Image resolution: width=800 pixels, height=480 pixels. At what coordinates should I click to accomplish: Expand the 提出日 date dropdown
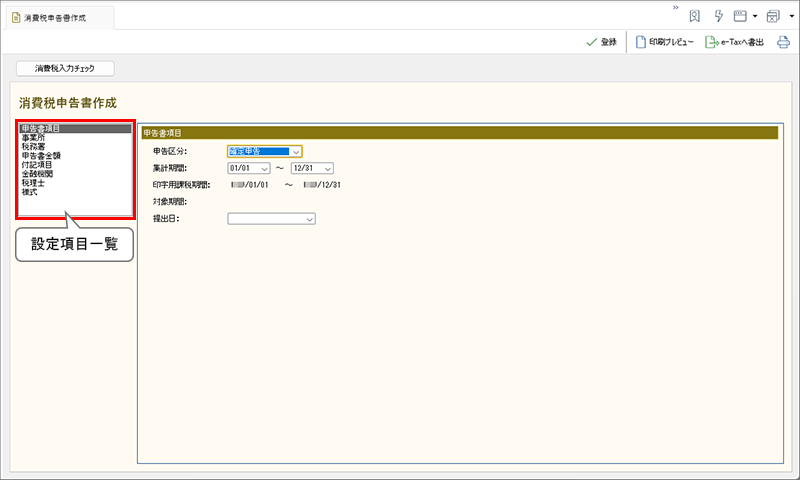tap(310, 218)
